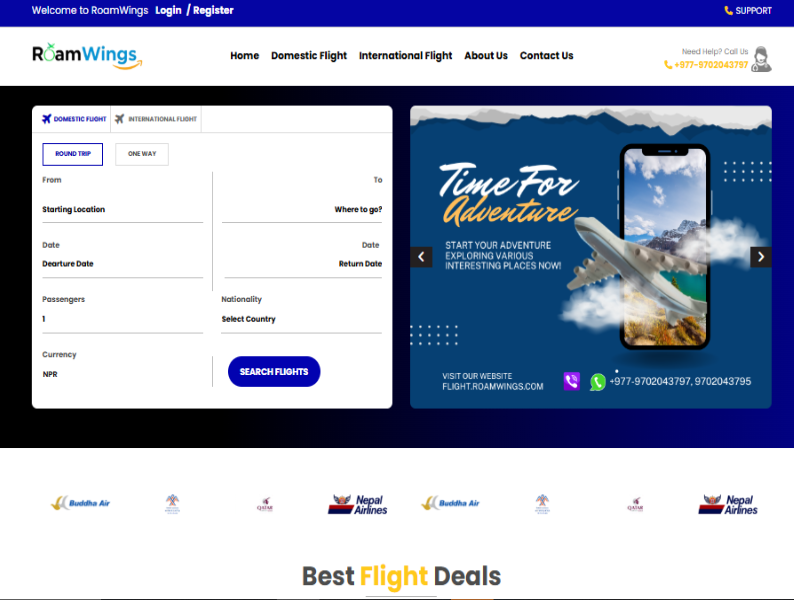Click the Starting Location input field

point(123,210)
